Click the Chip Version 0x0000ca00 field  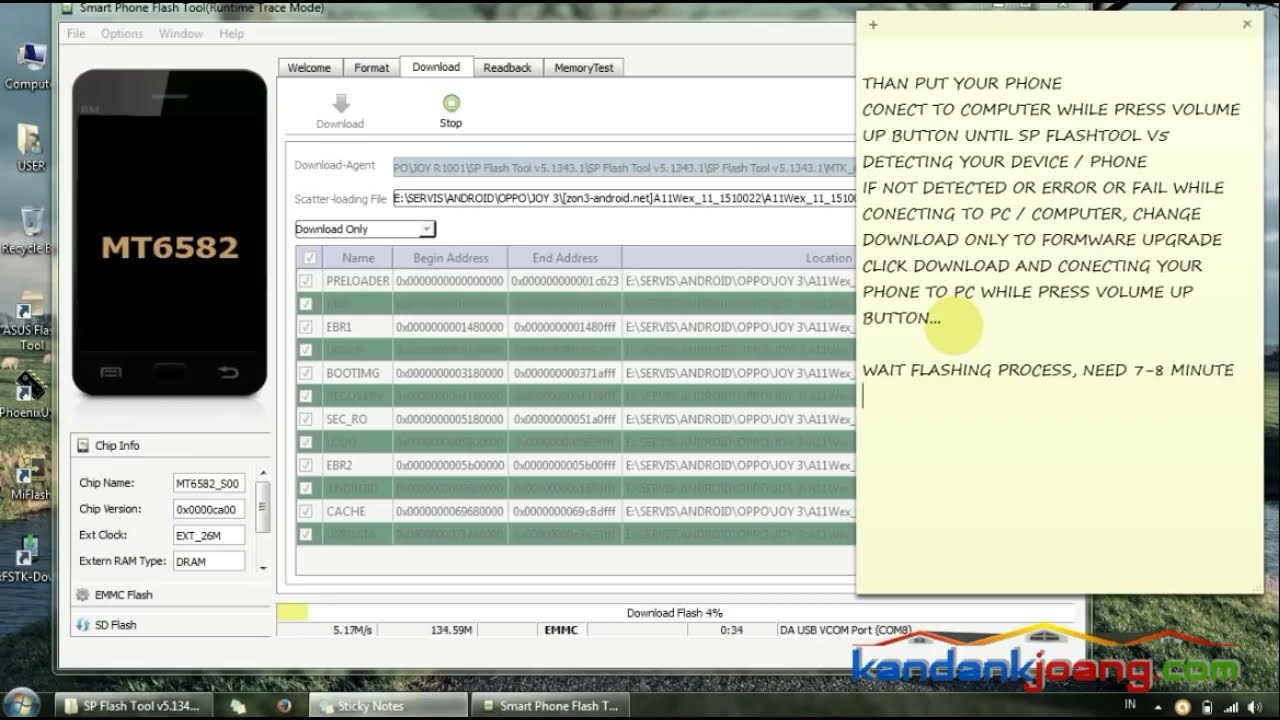tap(209, 509)
